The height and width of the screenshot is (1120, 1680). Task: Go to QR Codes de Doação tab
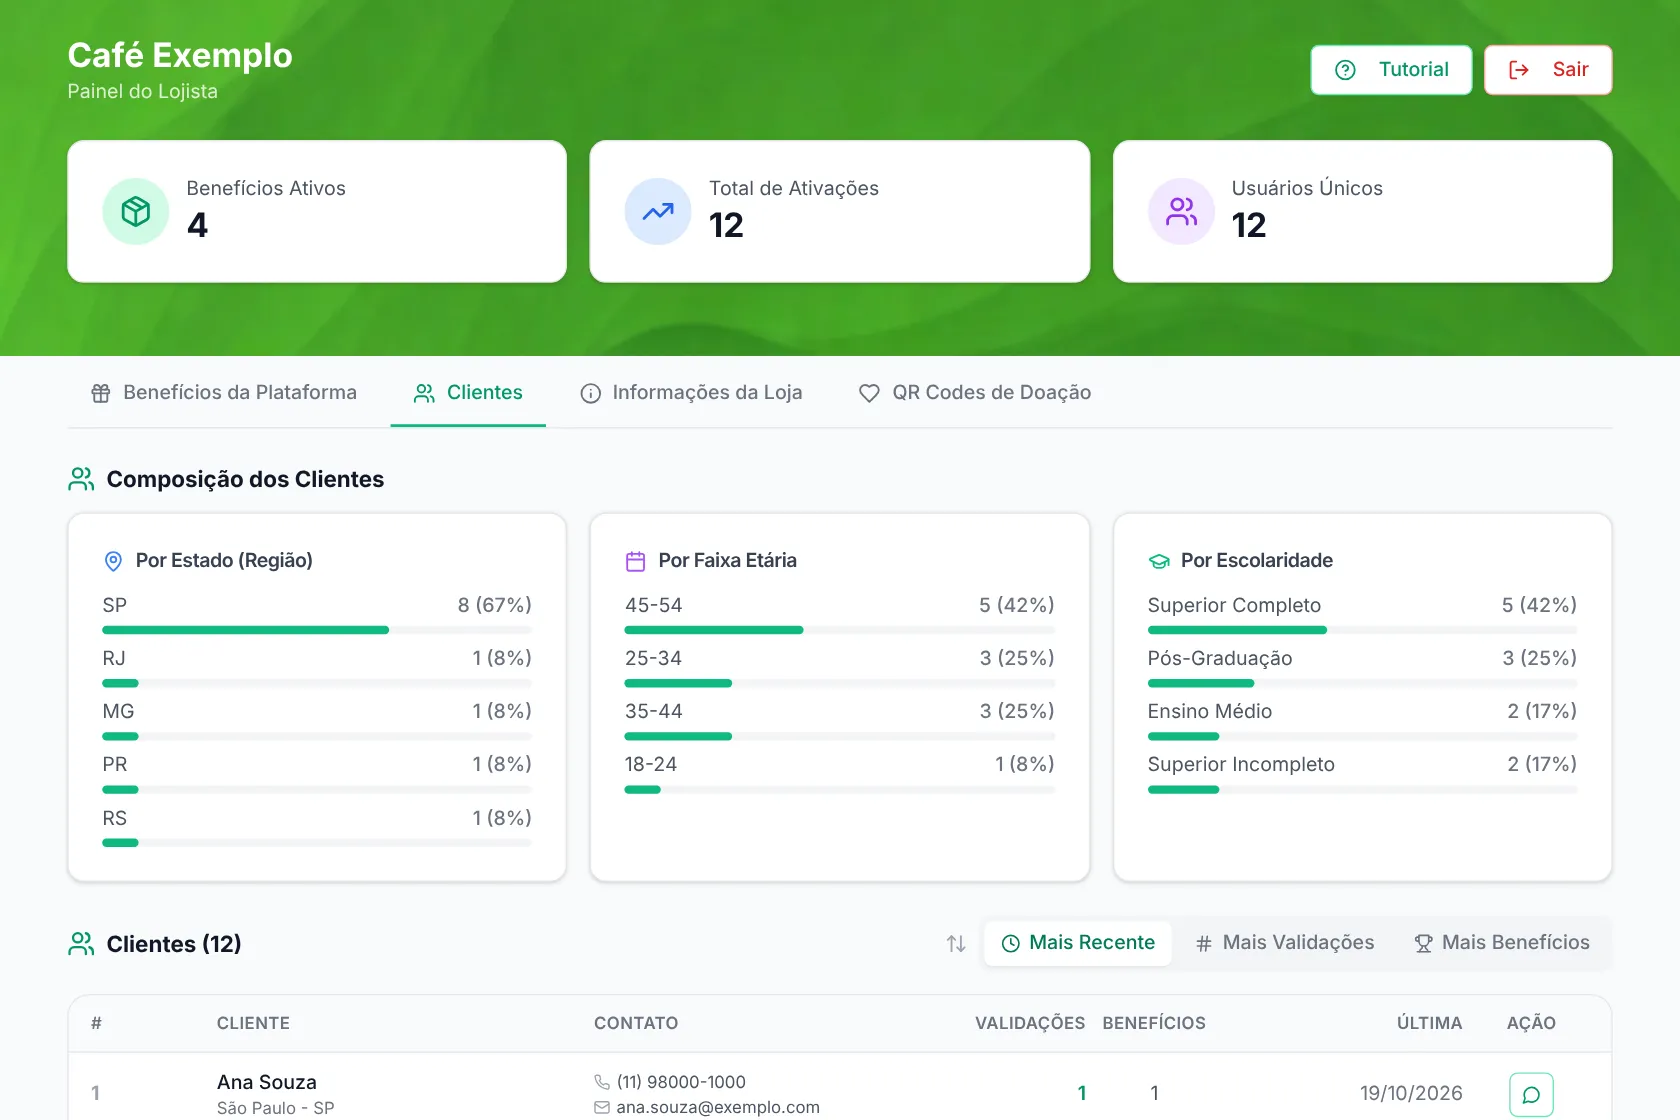[x=975, y=393]
